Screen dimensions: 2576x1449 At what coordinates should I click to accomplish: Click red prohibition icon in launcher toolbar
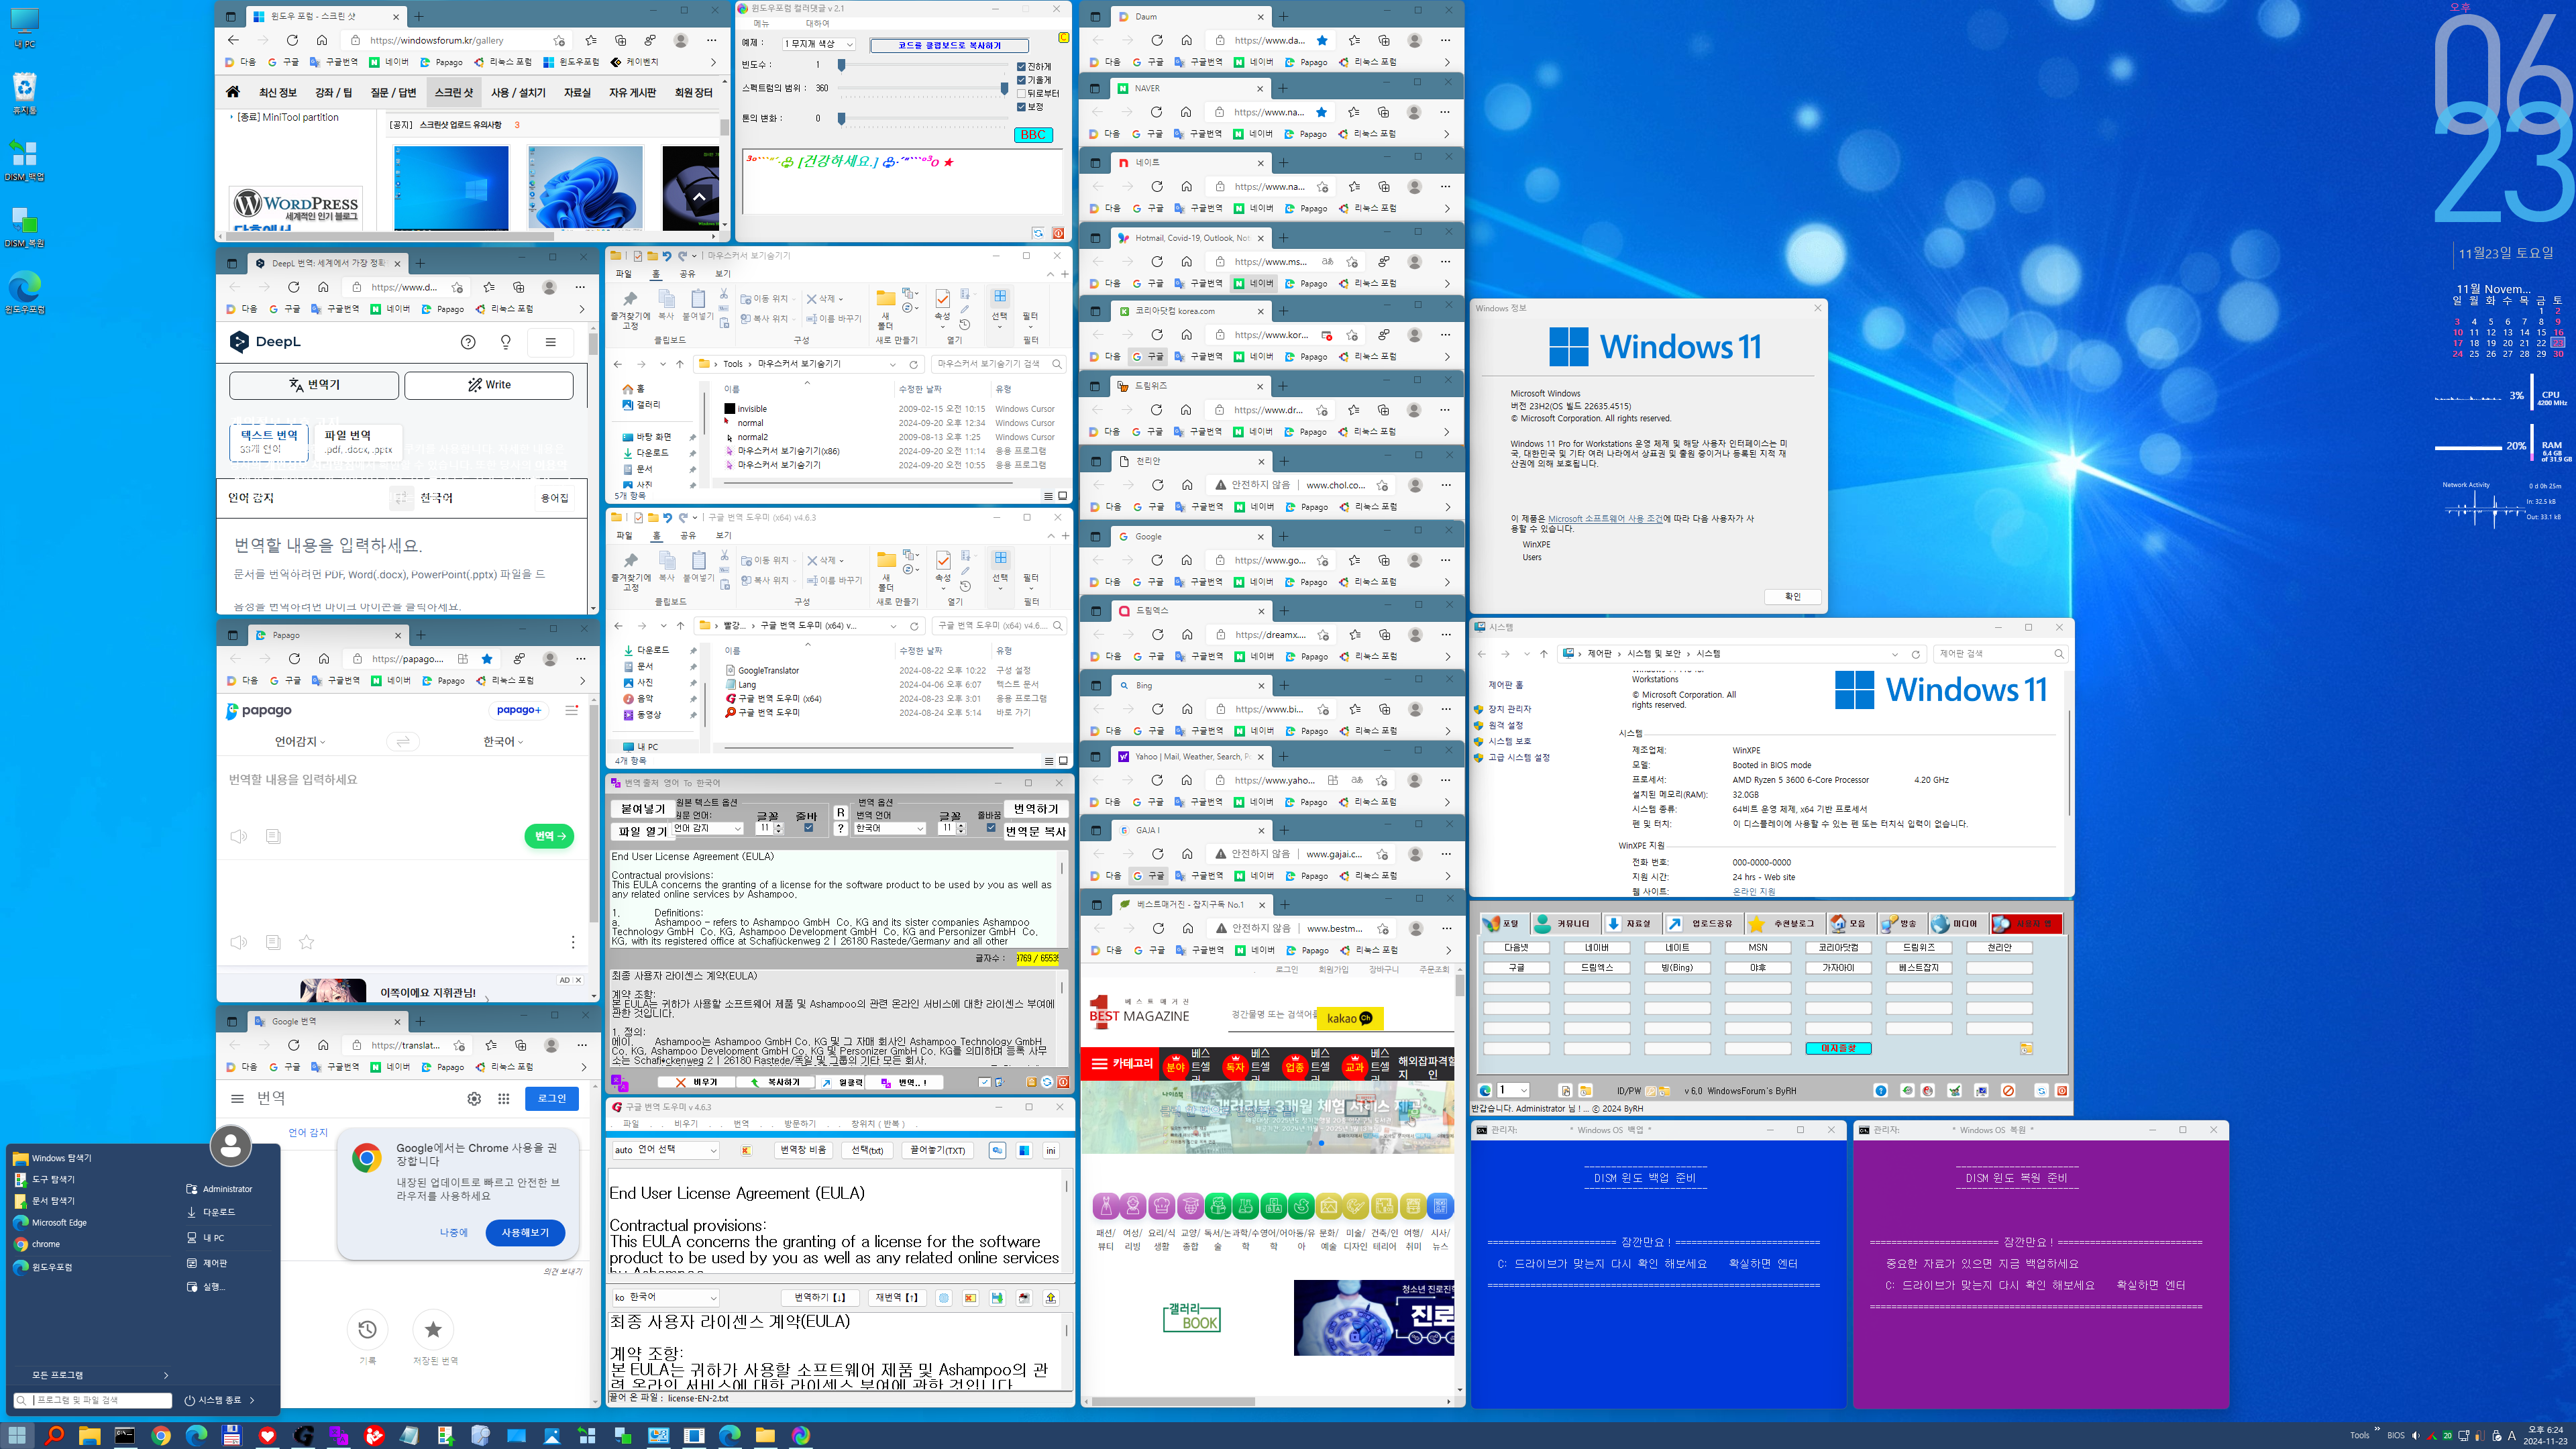pos(2008,1090)
